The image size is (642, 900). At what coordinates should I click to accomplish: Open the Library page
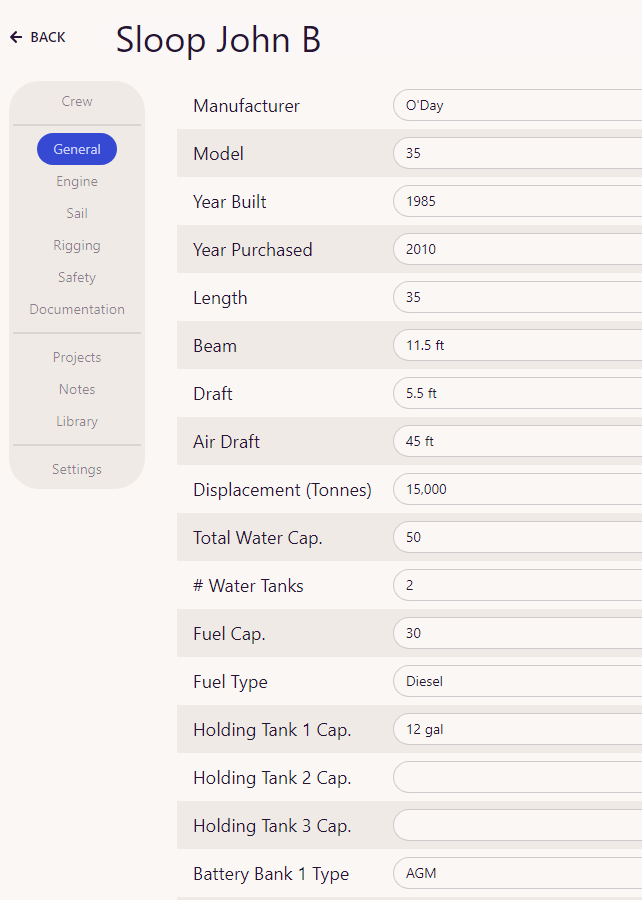click(x=77, y=421)
